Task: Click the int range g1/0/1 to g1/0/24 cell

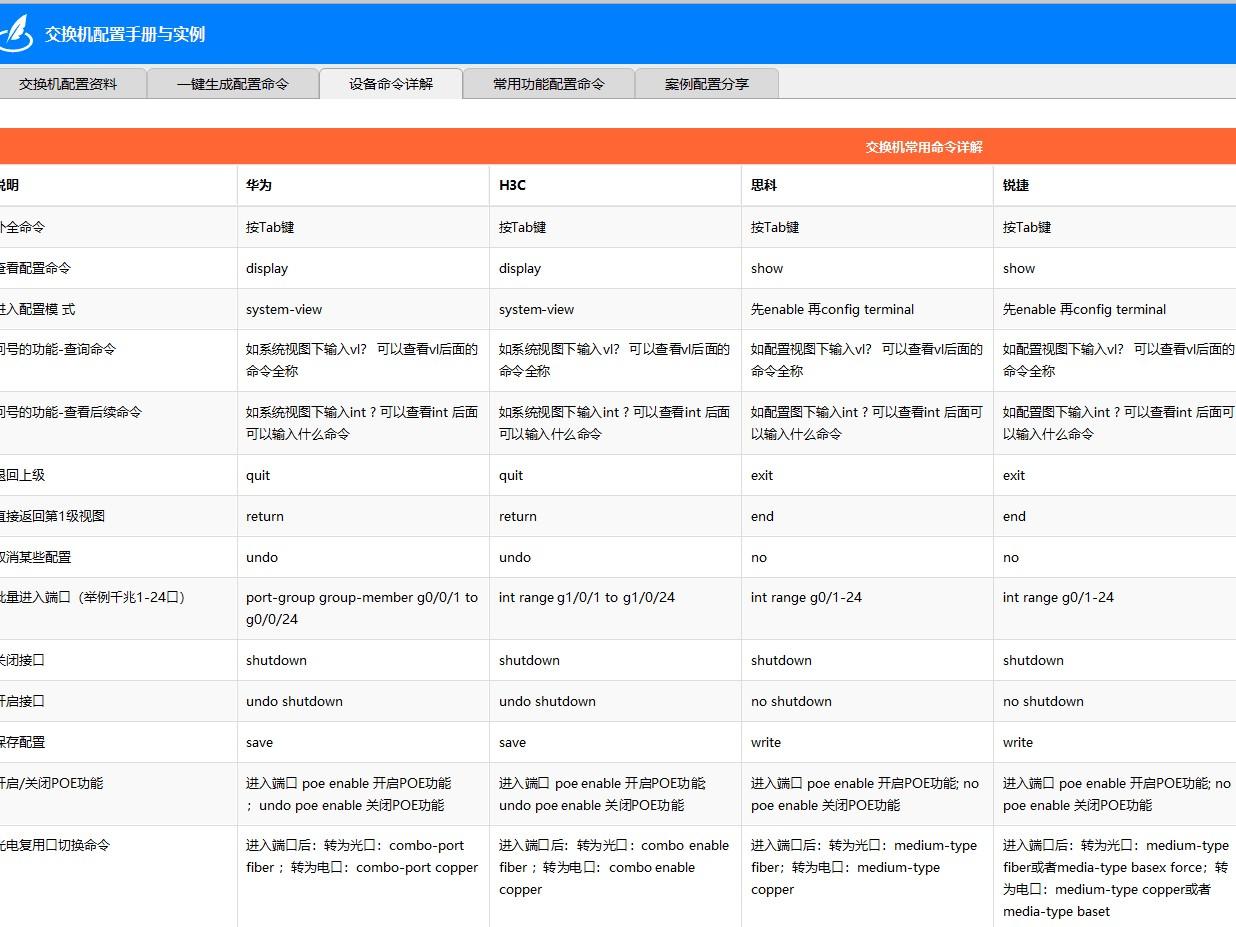Action: [x=586, y=598]
